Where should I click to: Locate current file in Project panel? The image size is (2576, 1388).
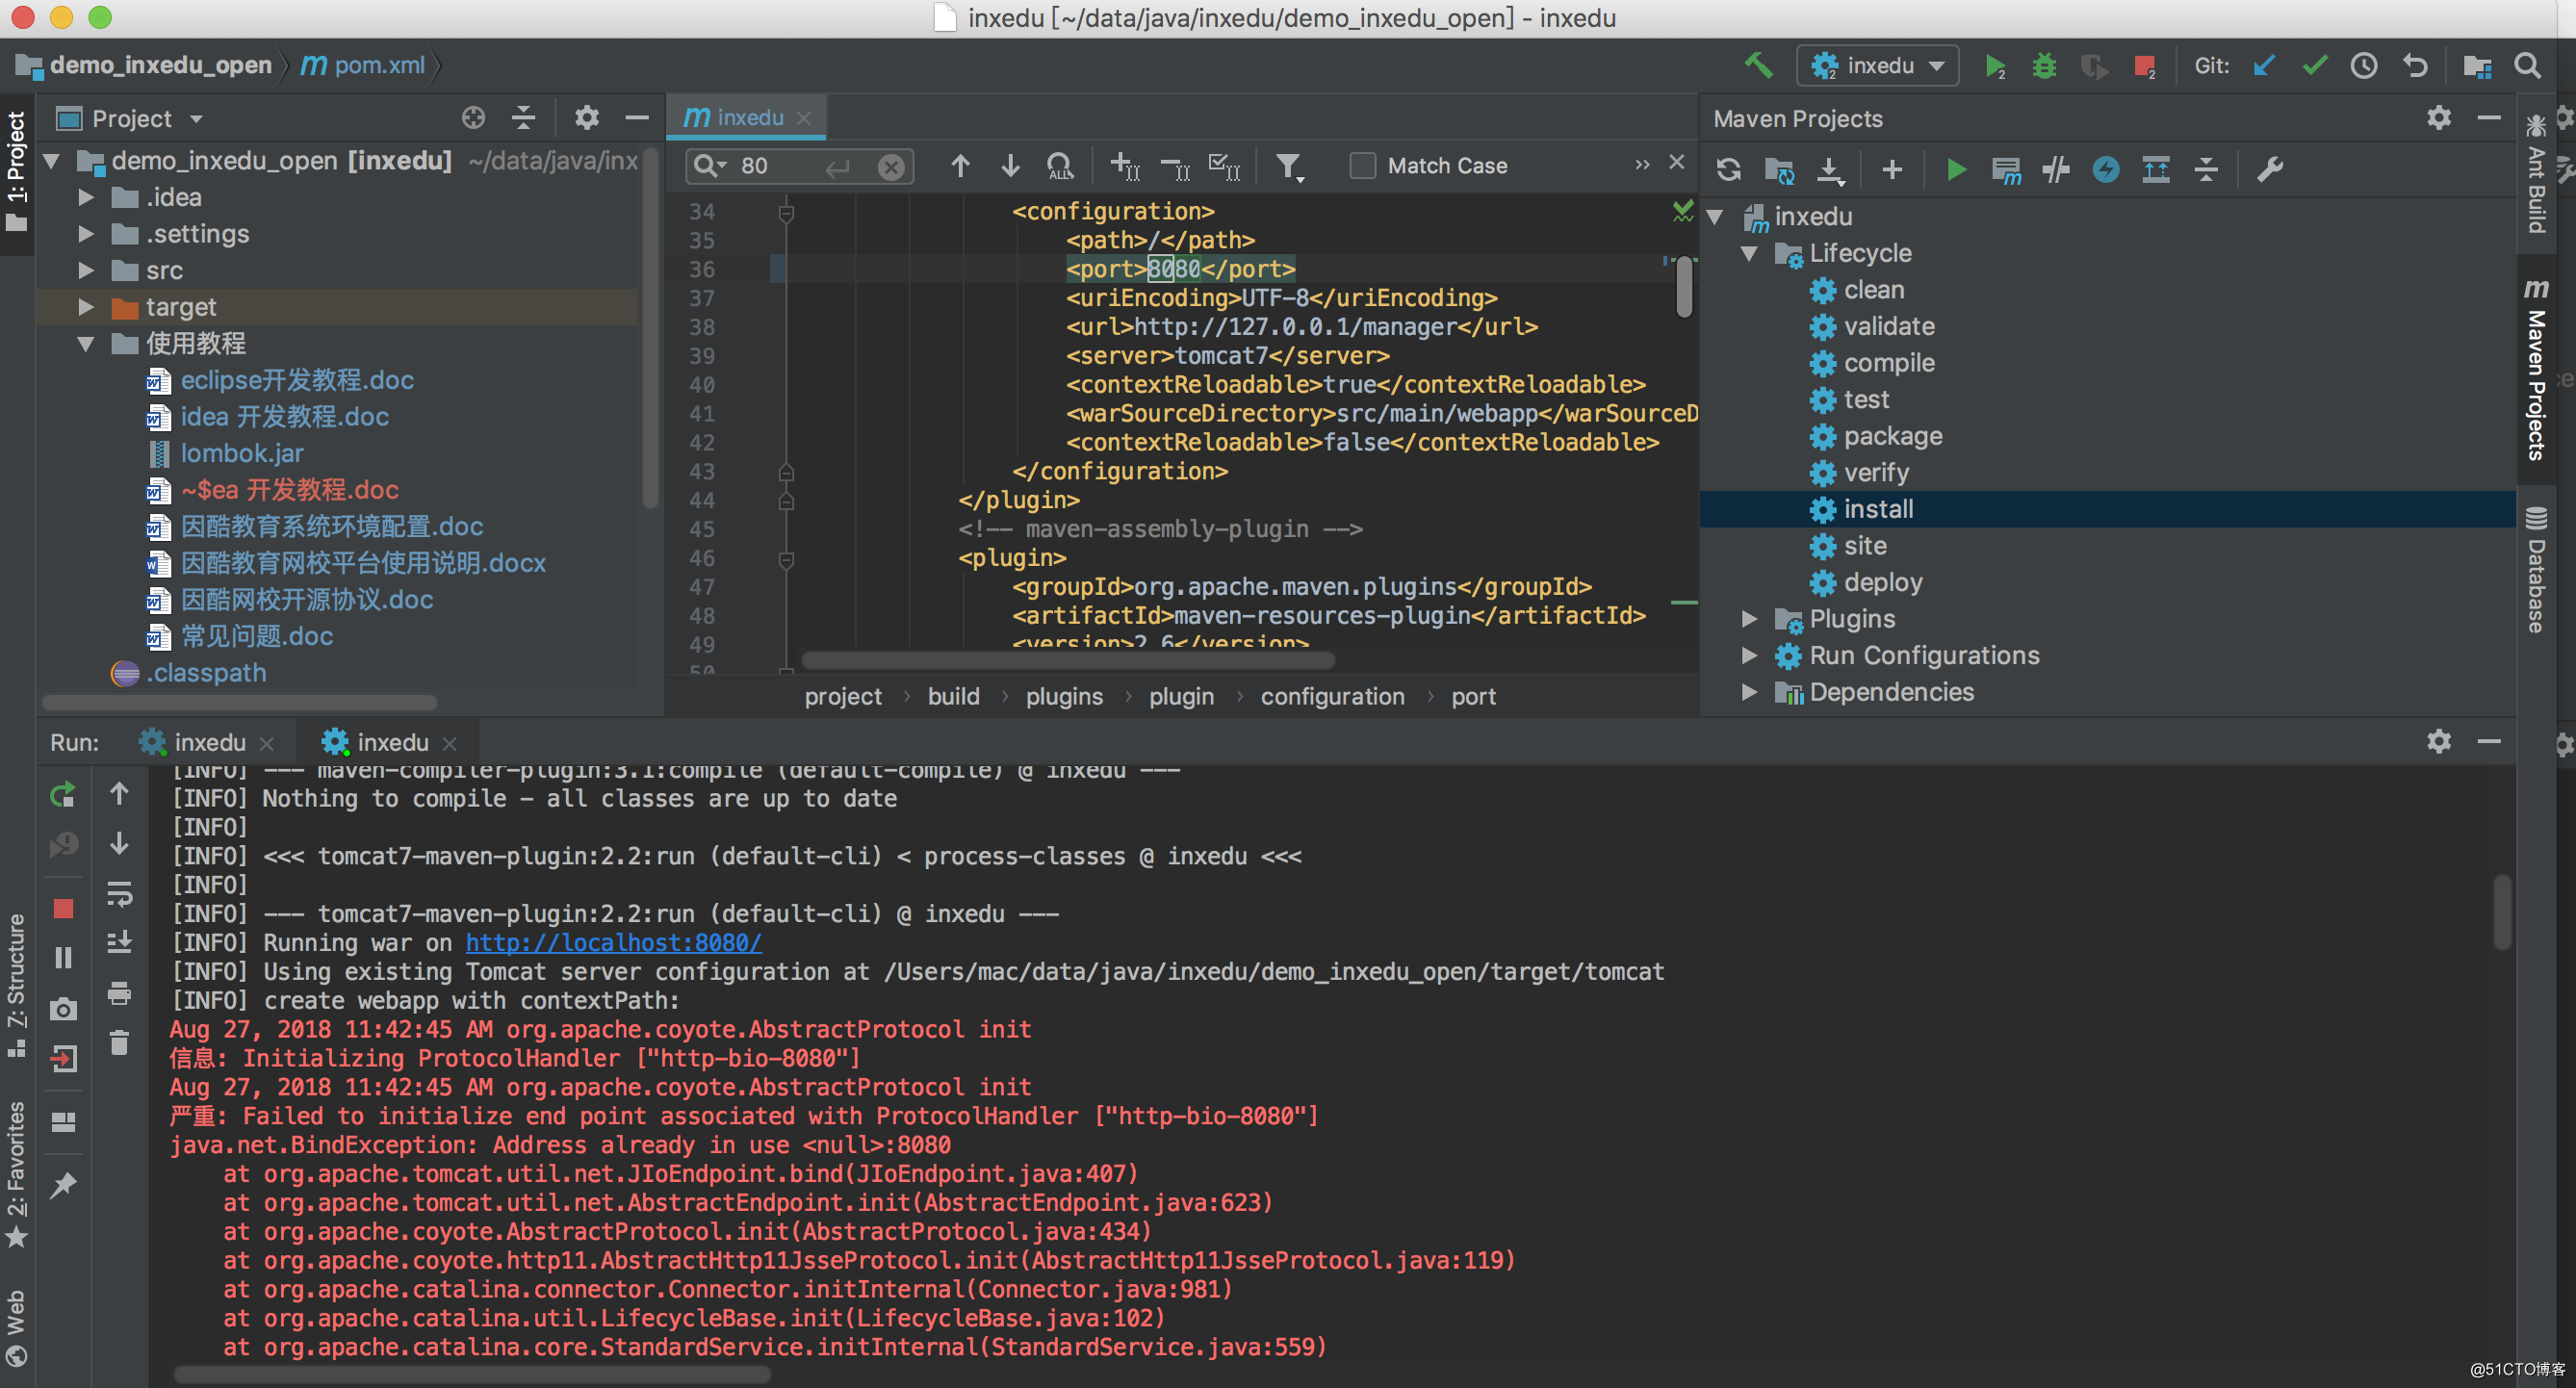pyautogui.click(x=473, y=118)
